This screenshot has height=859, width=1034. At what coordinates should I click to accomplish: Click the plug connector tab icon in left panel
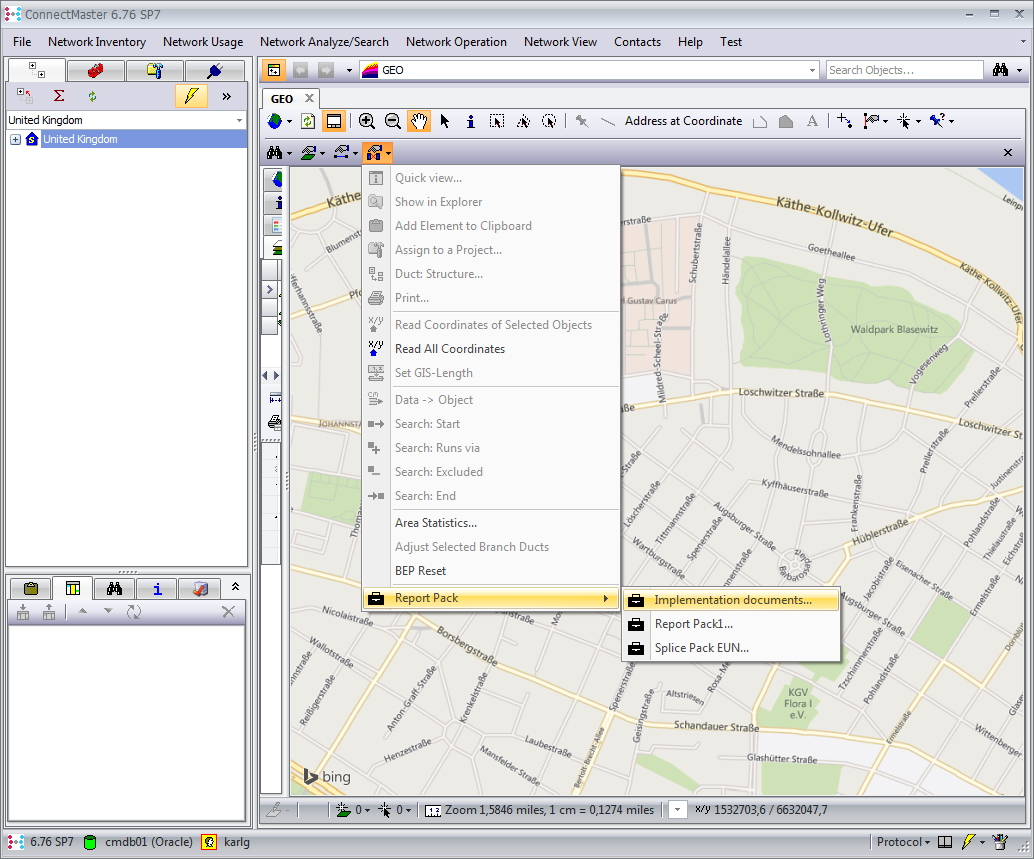click(x=215, y=71)
